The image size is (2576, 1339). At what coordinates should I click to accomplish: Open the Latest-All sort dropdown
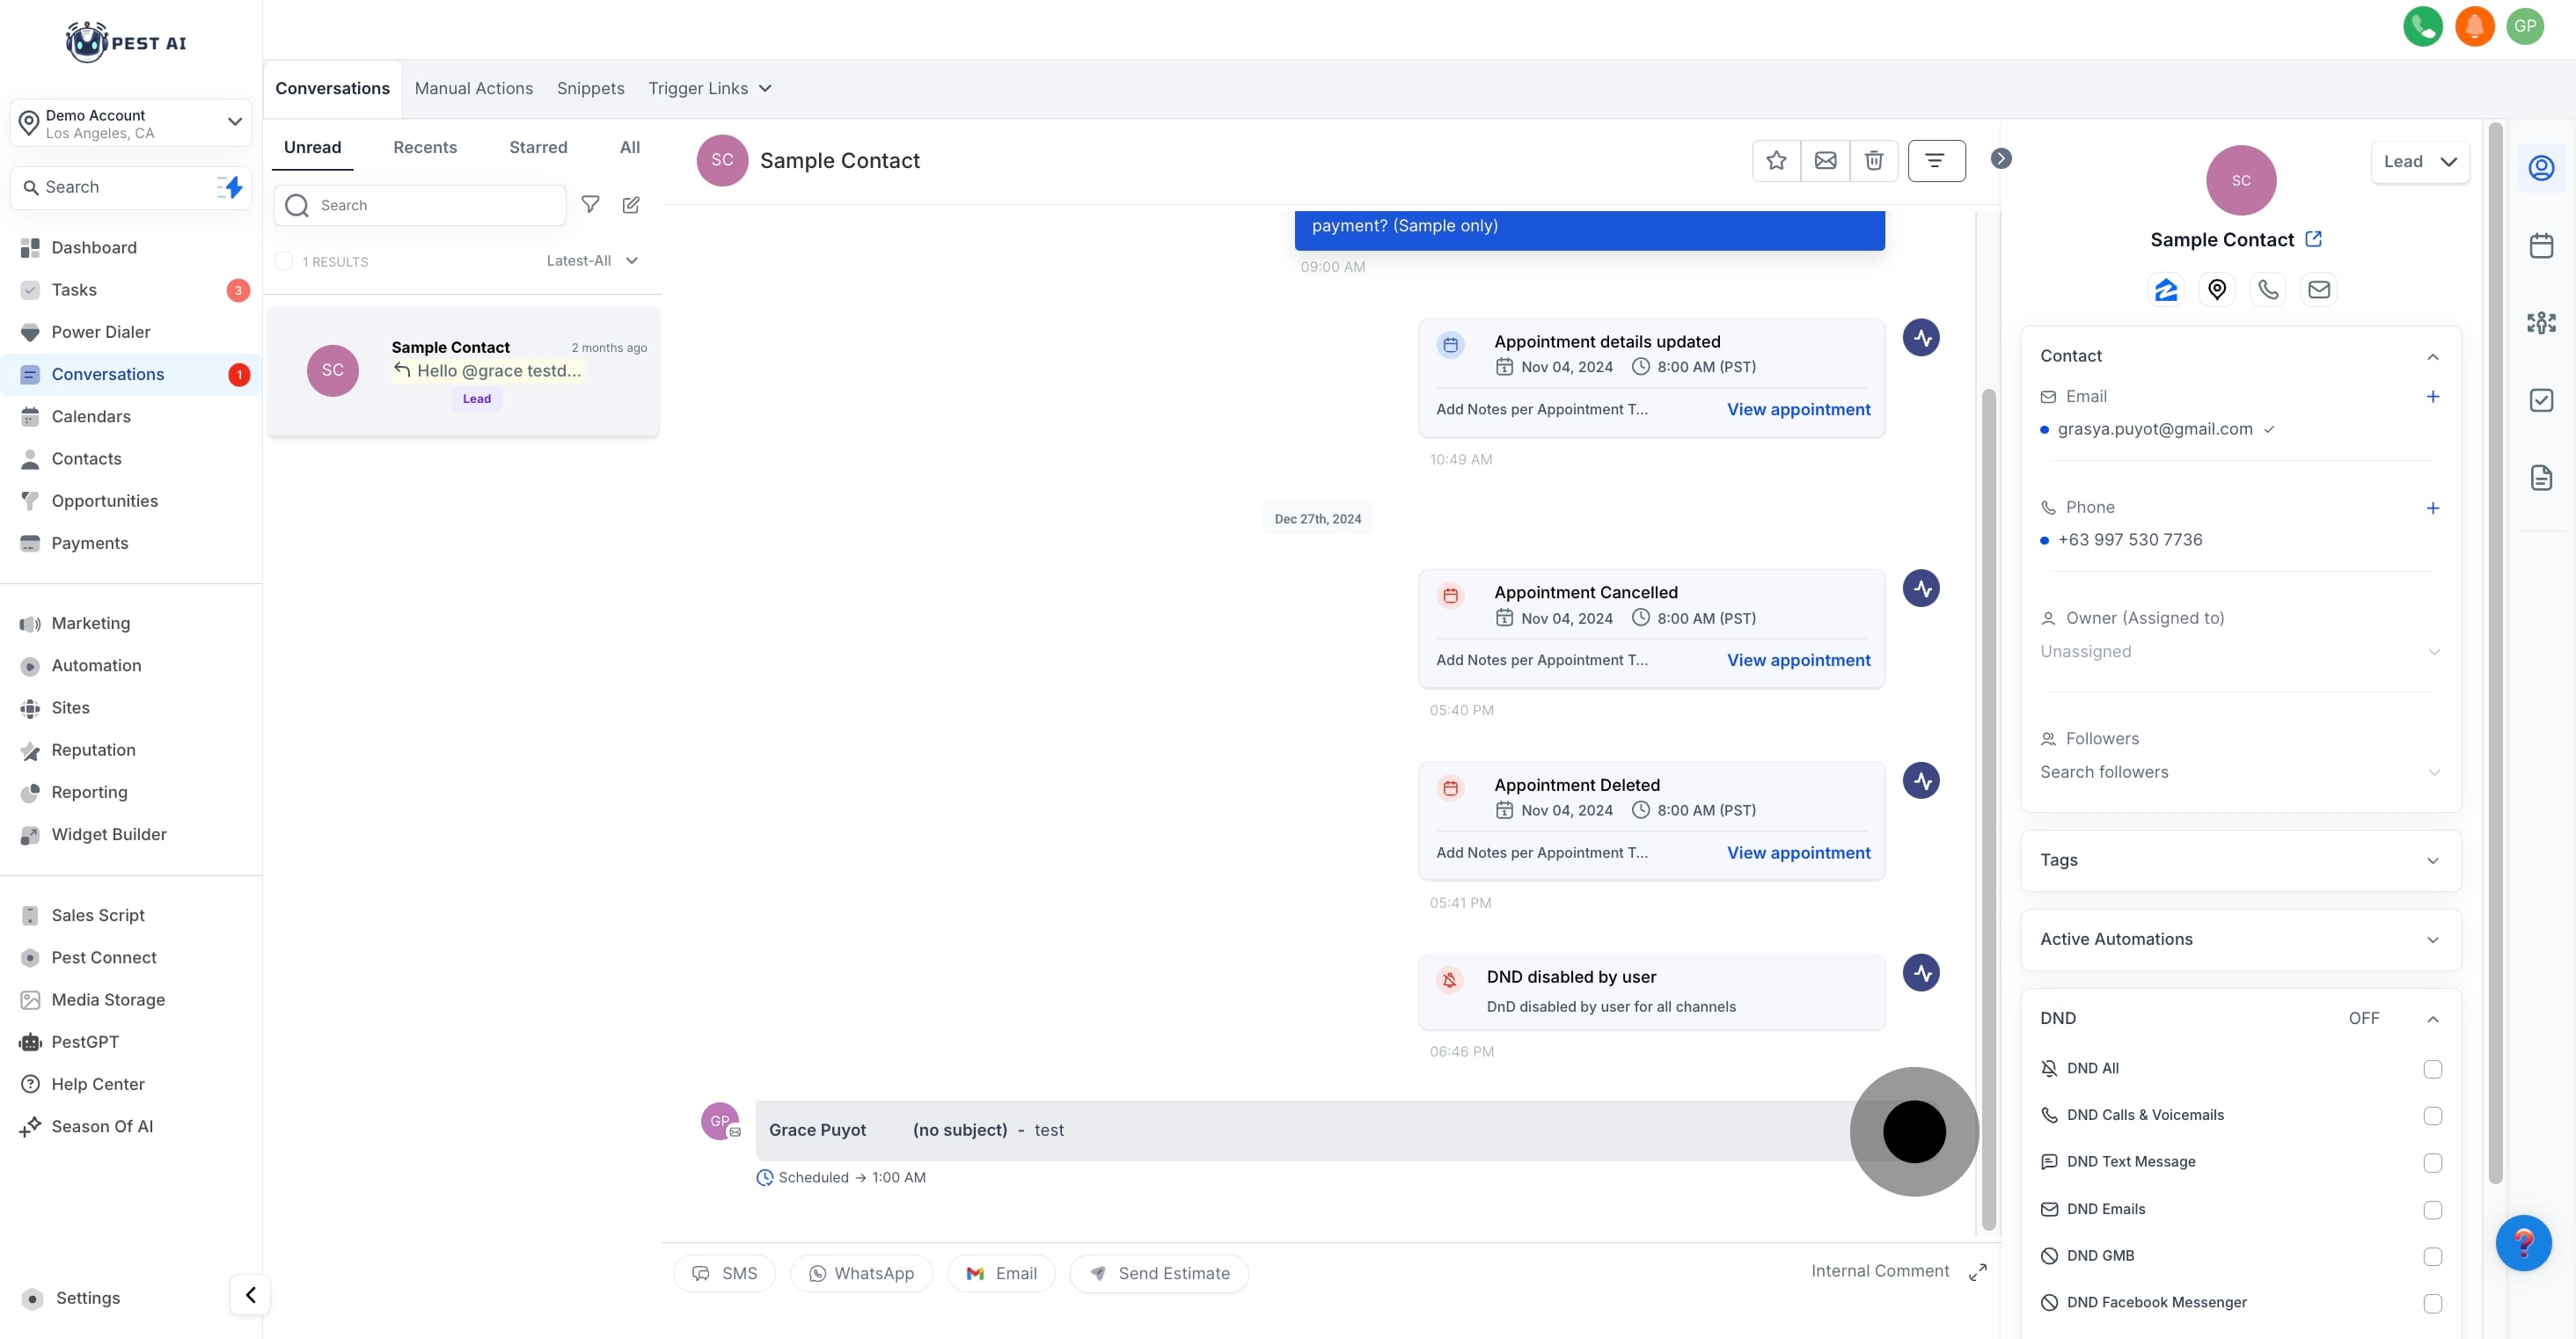coord(592,261)
